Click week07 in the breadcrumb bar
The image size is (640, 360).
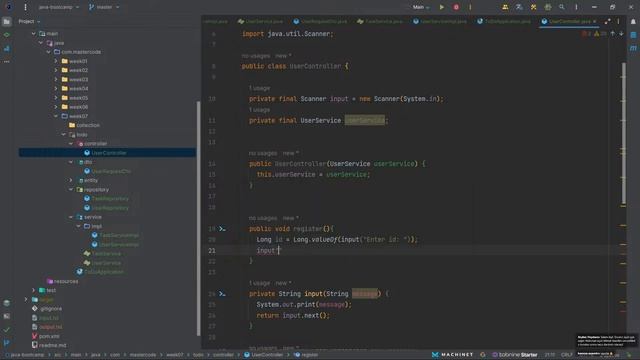[174, 355]
